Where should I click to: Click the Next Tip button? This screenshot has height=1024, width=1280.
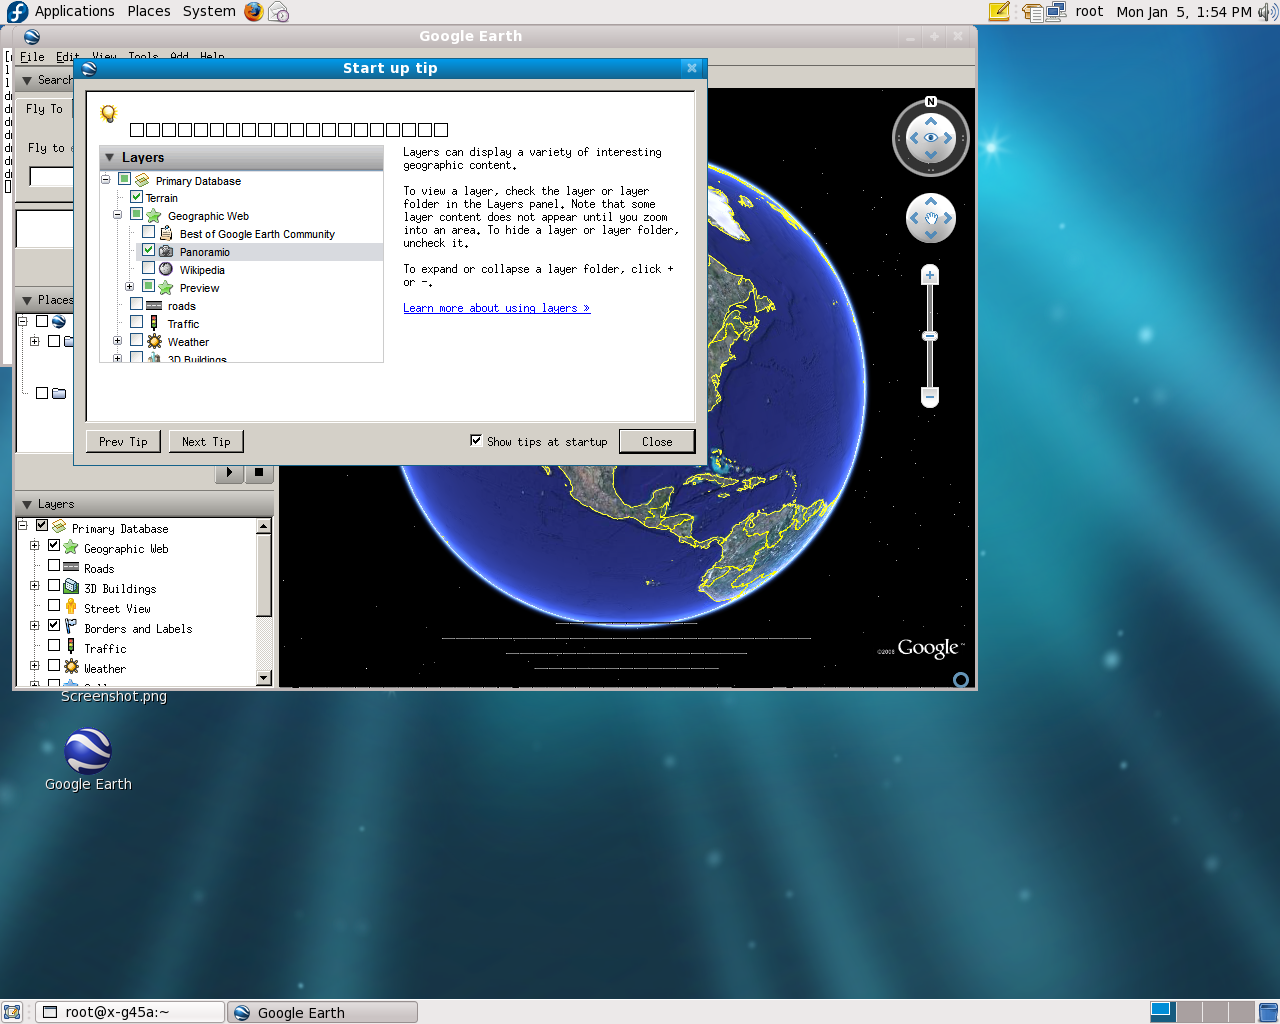coord(206,442)
